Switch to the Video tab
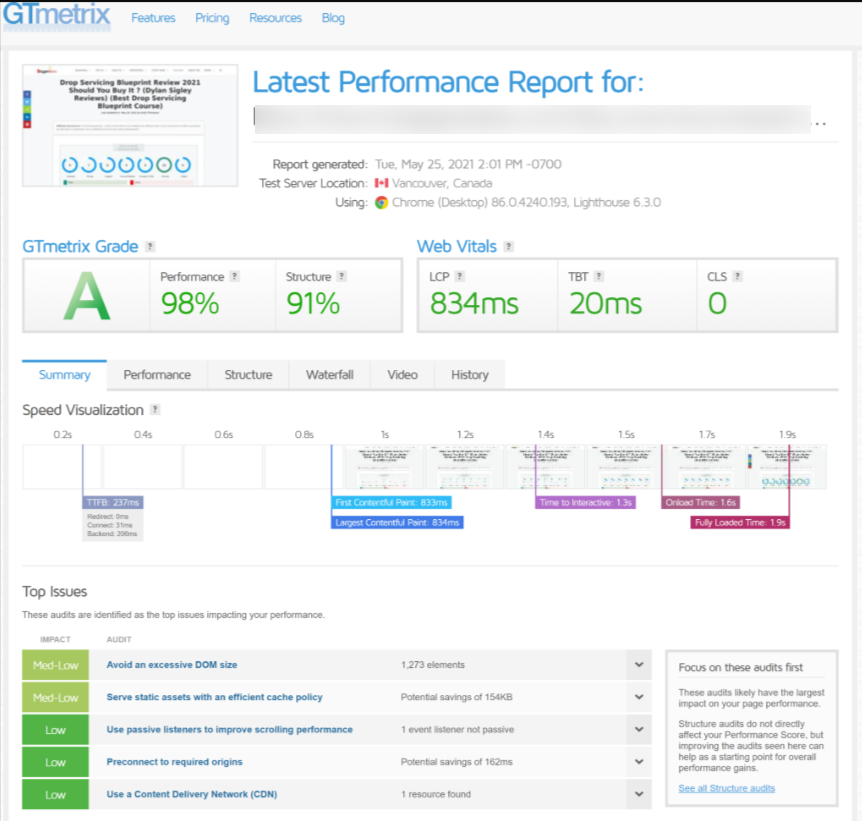This screenshot has width=862, height=821. click(x=402, y=375)
